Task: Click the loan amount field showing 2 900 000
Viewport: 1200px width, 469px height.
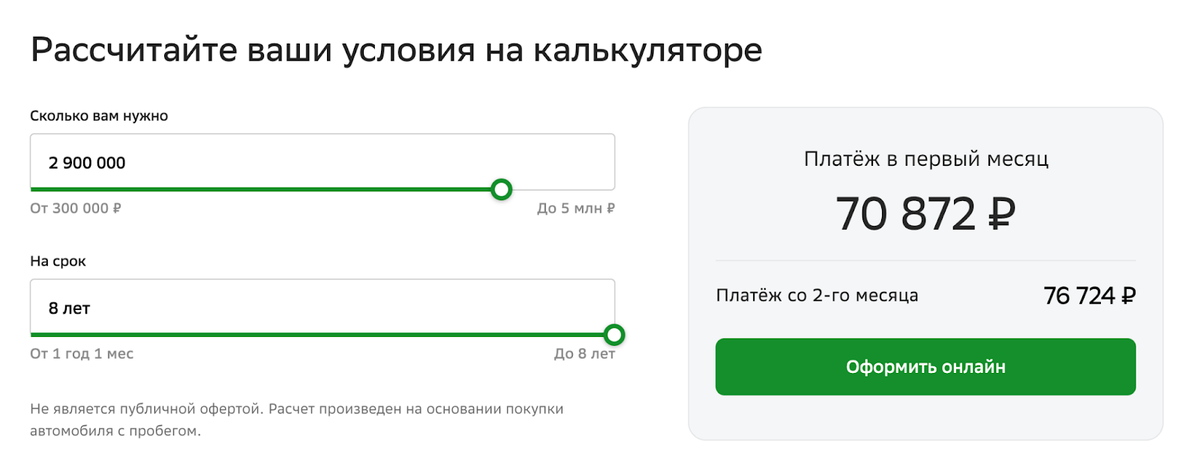Action: point(322,161)
